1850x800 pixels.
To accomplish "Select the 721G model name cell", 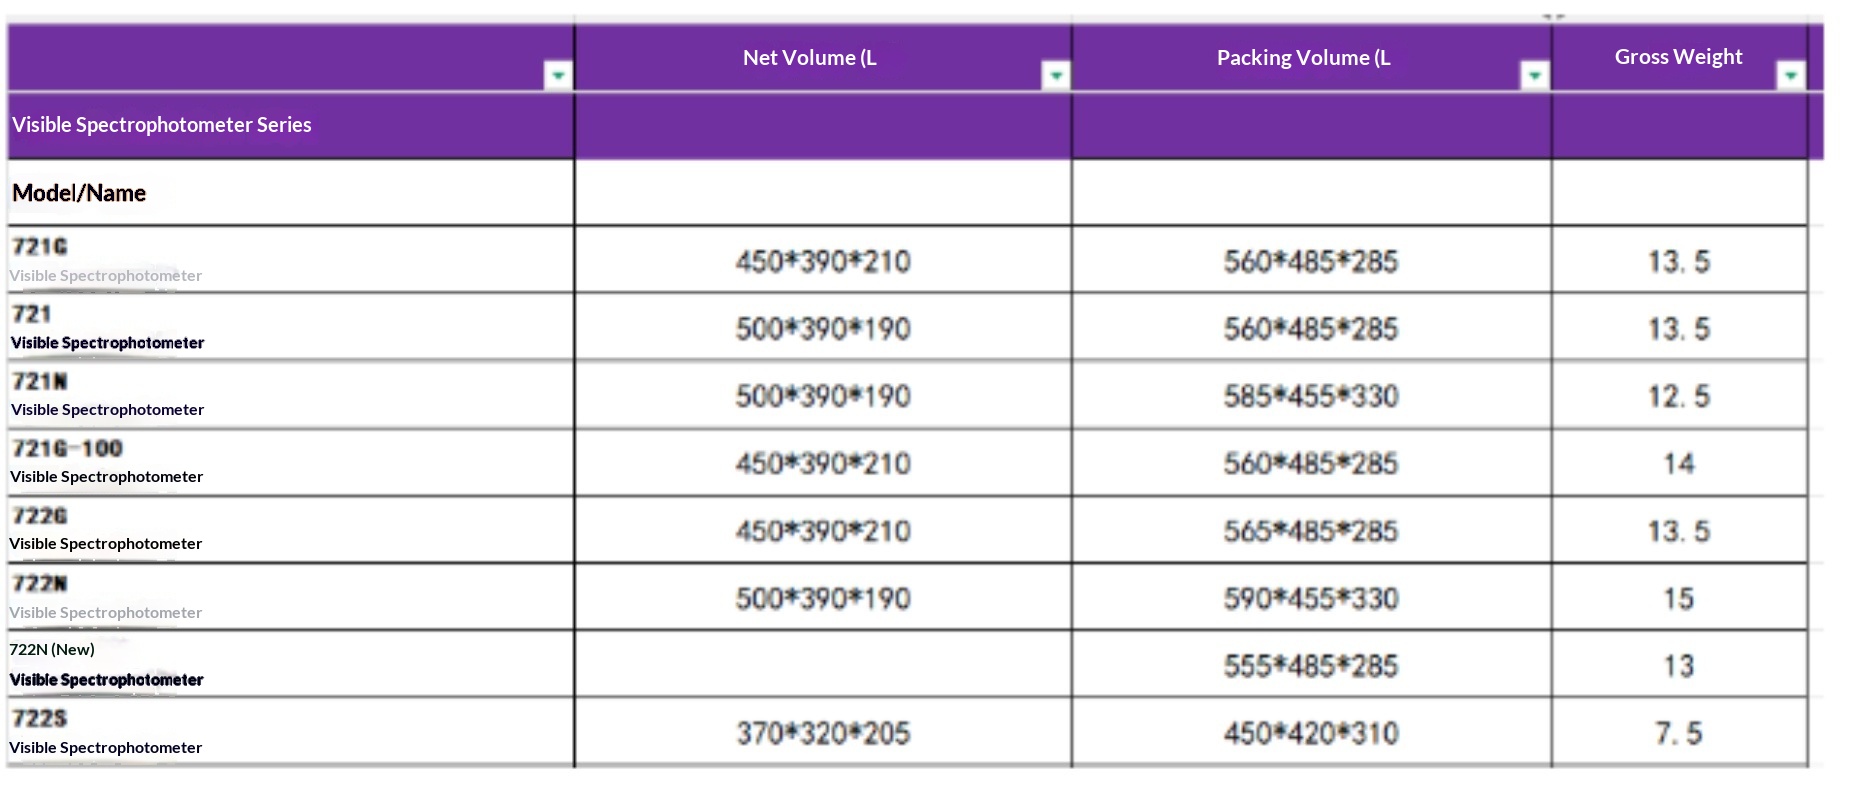I will (290, 260).
